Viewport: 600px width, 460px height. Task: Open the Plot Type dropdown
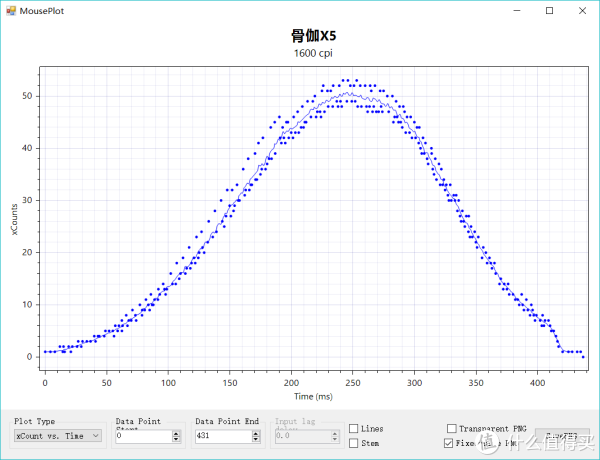[58, 436]
